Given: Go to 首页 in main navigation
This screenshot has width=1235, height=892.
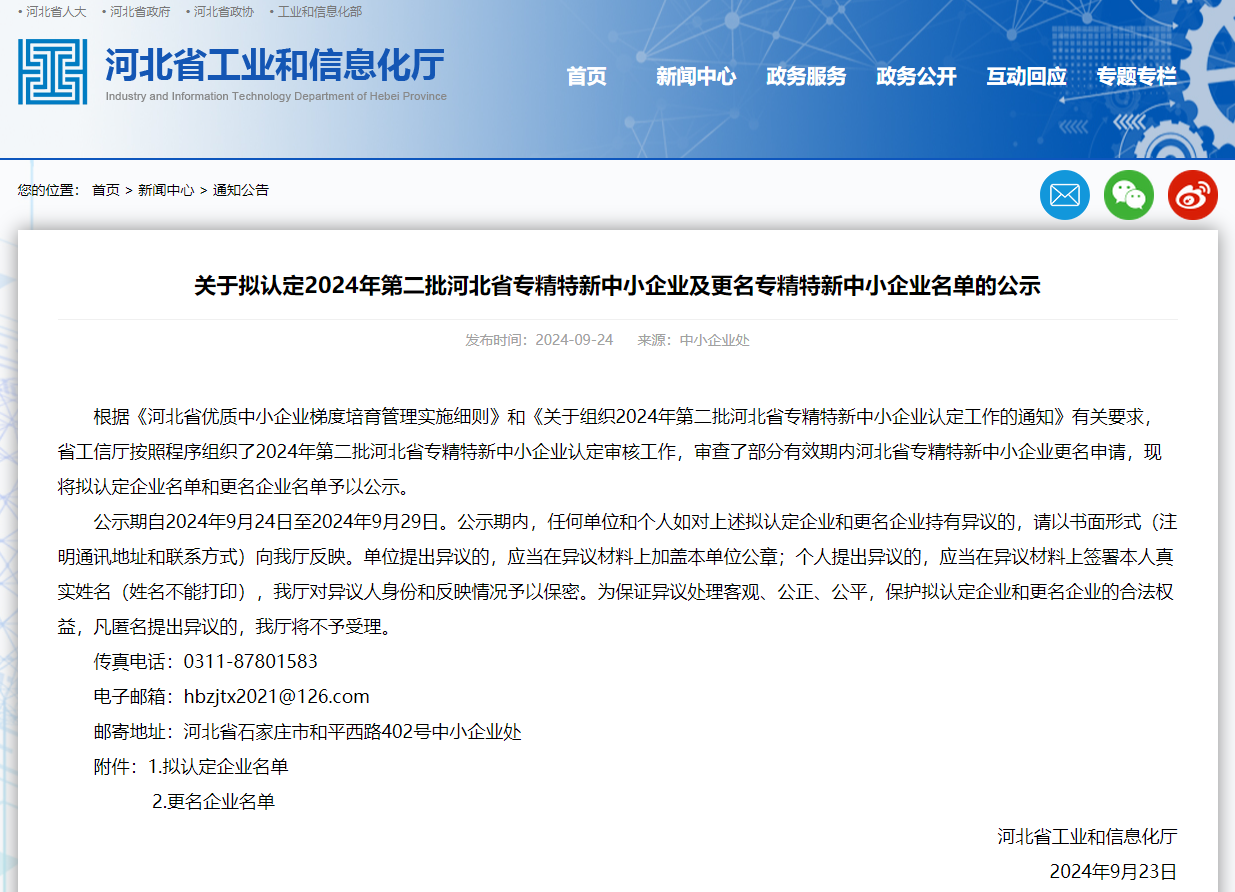Looking at the screenshot, I should [x=587, y=76].
